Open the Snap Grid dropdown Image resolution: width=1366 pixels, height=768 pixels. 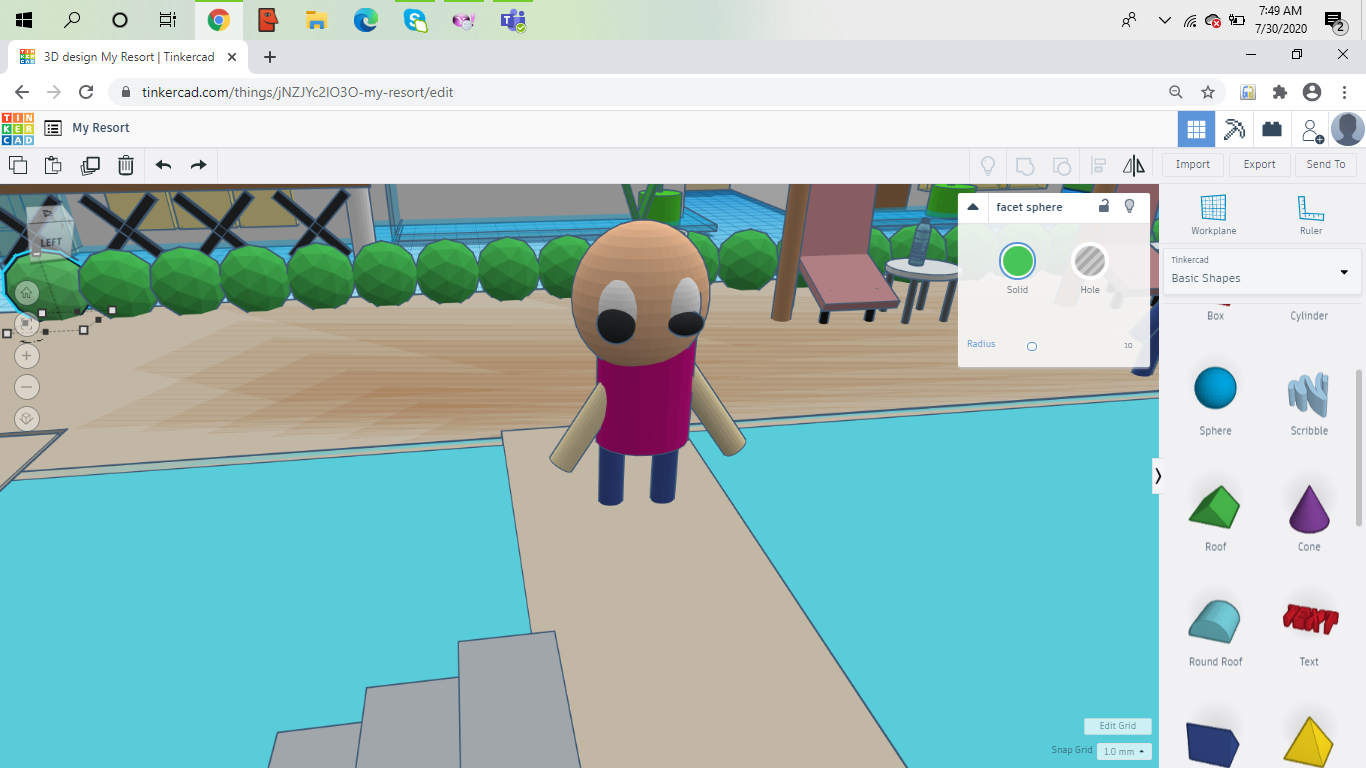tap(1124, 751)
